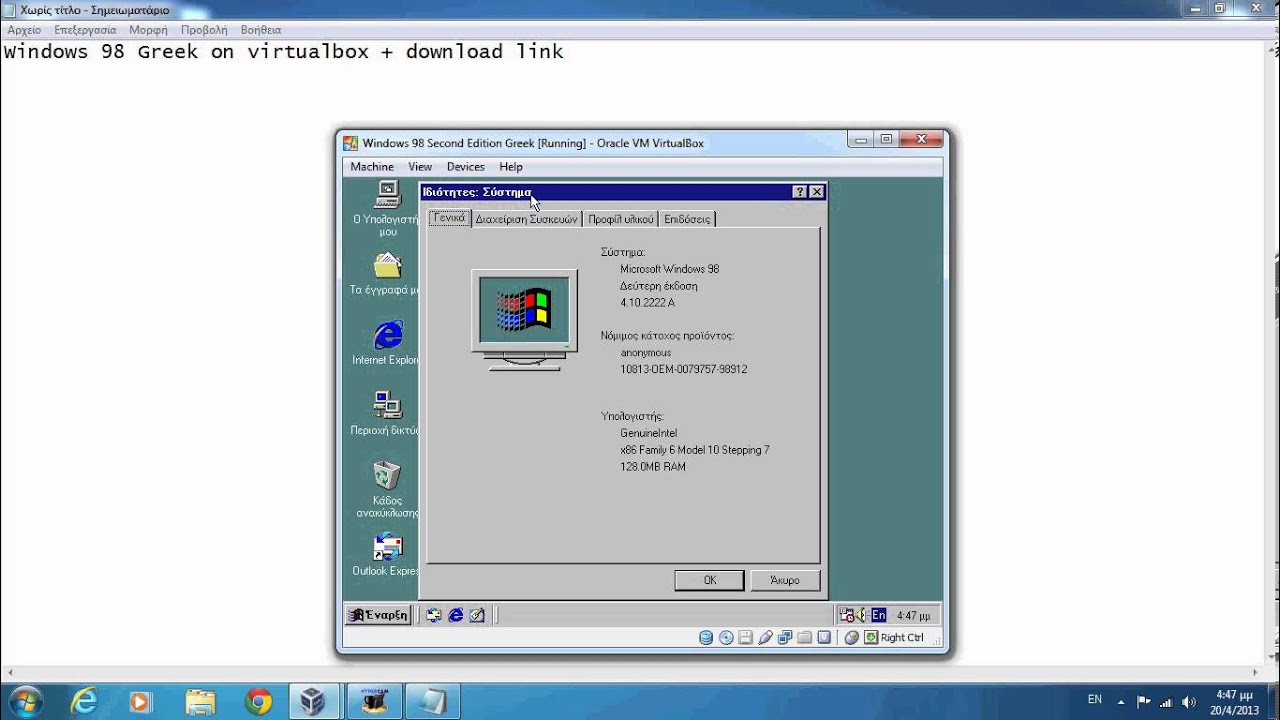Open the My Documents folder icon in VM
Image resolution: width=1280 pixels, height=720 pixels.
pos(387,266)
